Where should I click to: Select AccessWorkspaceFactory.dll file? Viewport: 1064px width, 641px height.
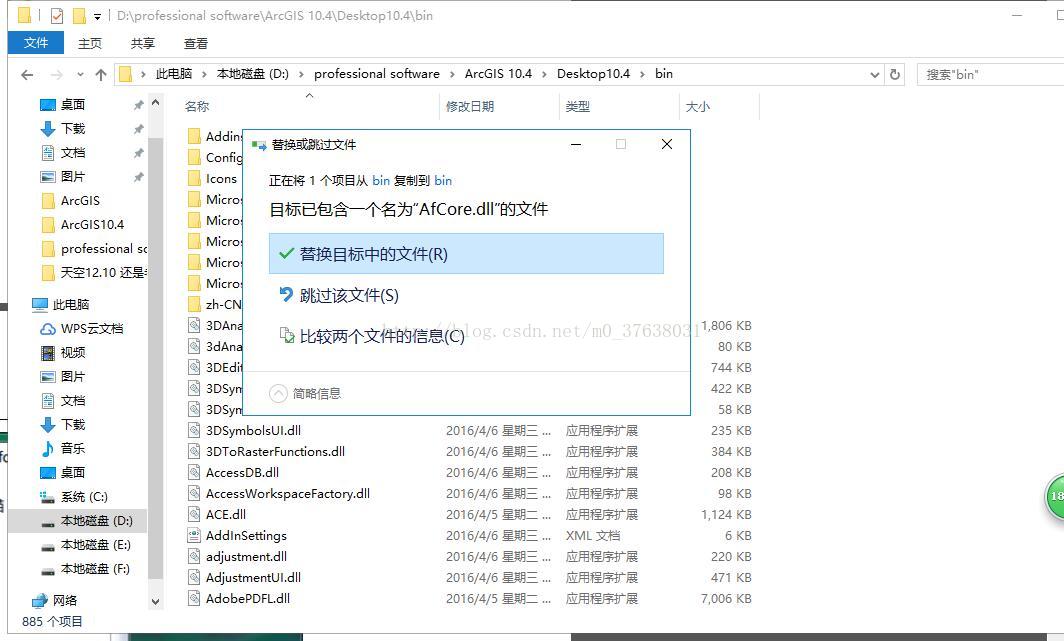[288, 493]
